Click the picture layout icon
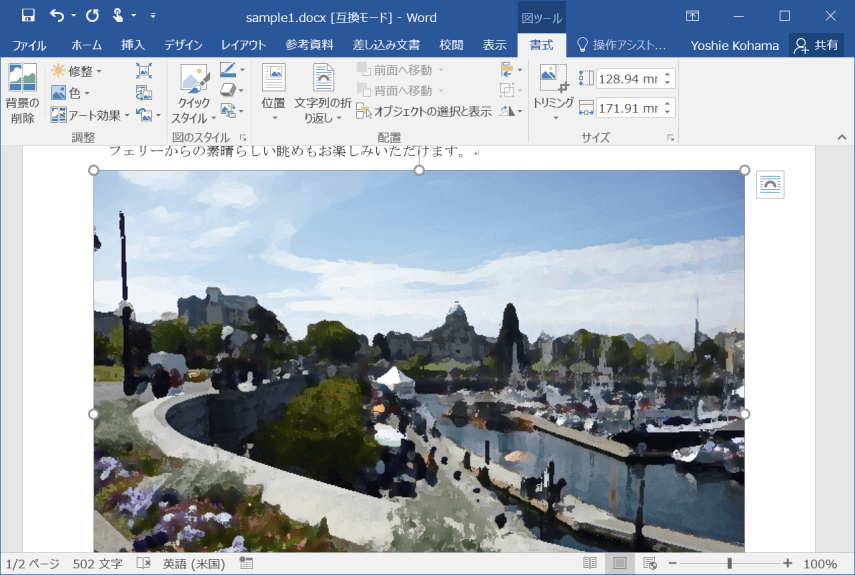The width and height of the screenshot is (855, 575). click(x=228, y=111)
